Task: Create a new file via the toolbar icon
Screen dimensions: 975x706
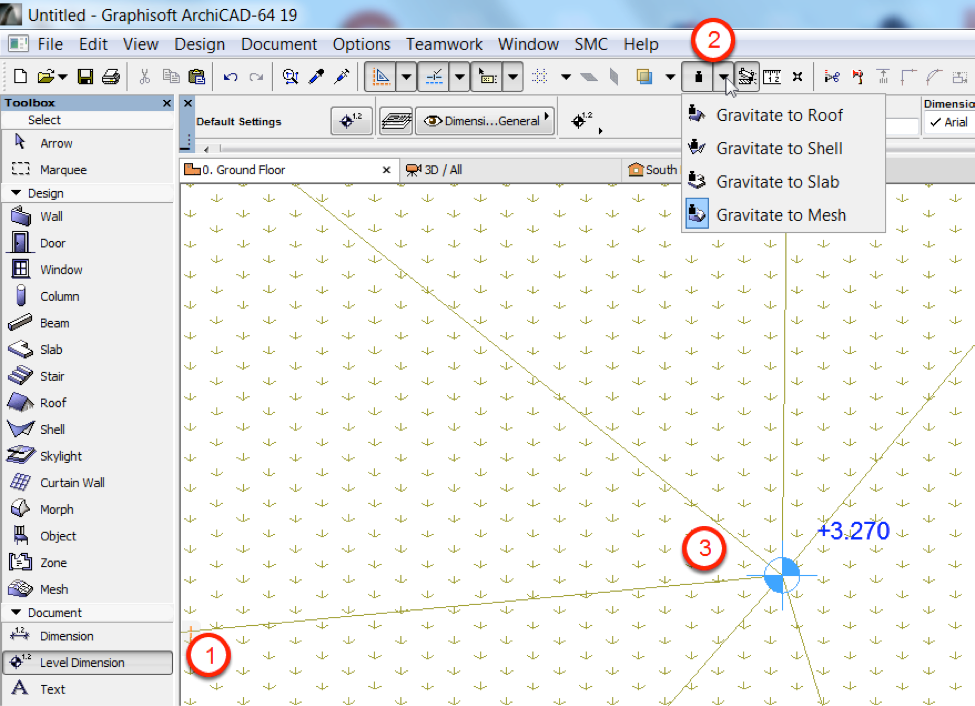Action: pos(21,77)
